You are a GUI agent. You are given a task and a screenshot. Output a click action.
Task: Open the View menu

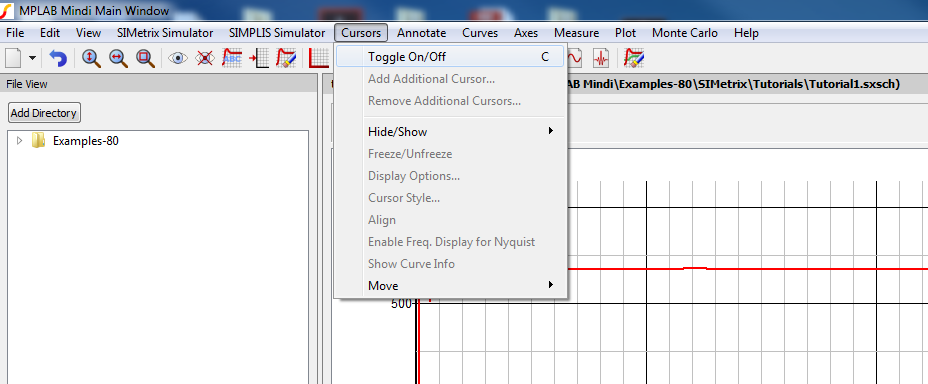click(x=88, y=33)
